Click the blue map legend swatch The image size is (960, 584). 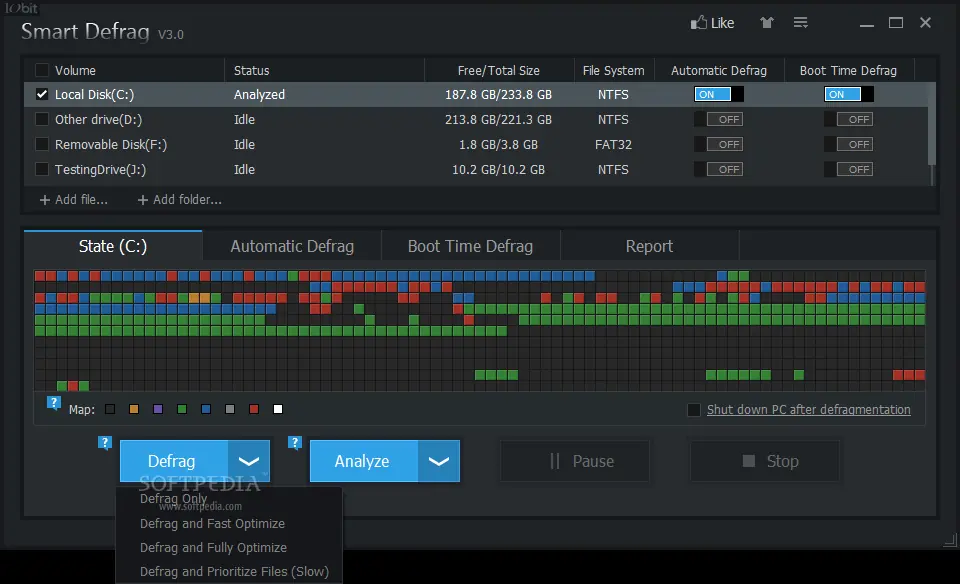pos(206,409)
